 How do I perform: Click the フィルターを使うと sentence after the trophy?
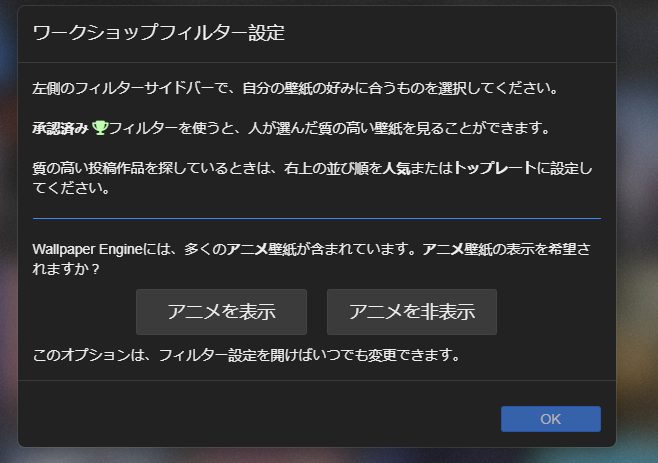[x=172, y=128]
